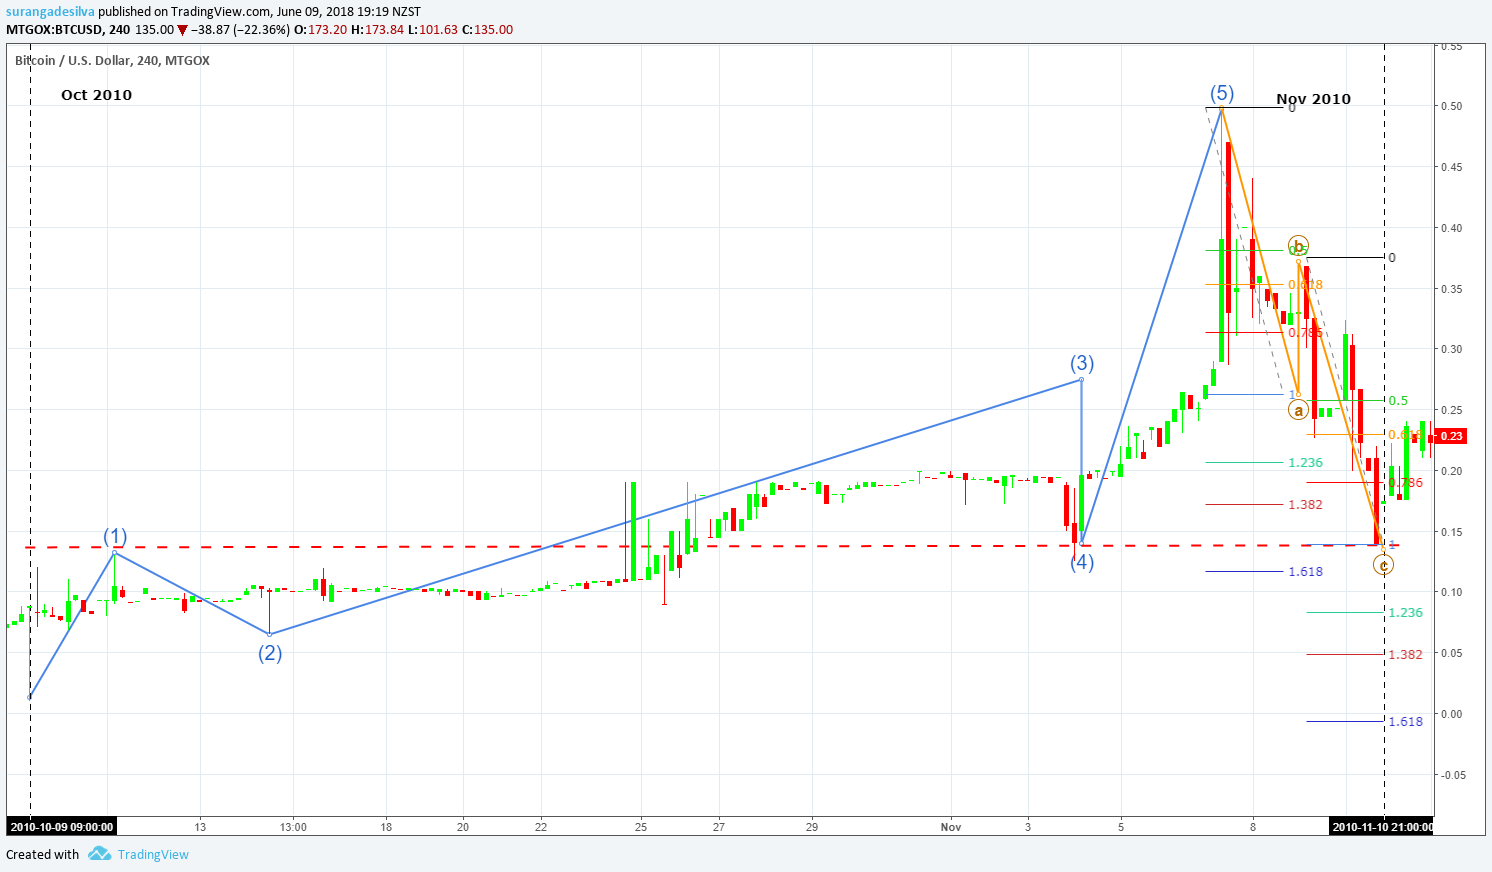Select the blue wave (3) label
This screenshot has width=1492, height=872.
pos(1082,363)
